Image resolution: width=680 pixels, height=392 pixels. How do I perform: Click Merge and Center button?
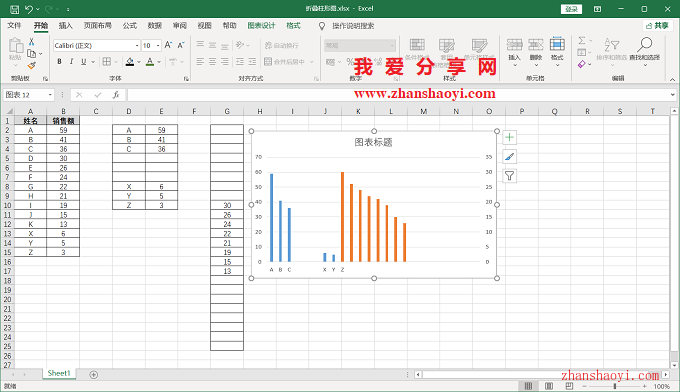[x=284, y=62]
